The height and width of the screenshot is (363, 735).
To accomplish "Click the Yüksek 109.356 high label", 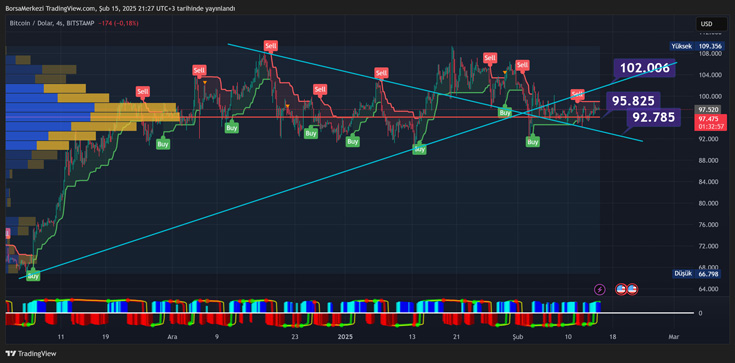I will pos(697,46).
